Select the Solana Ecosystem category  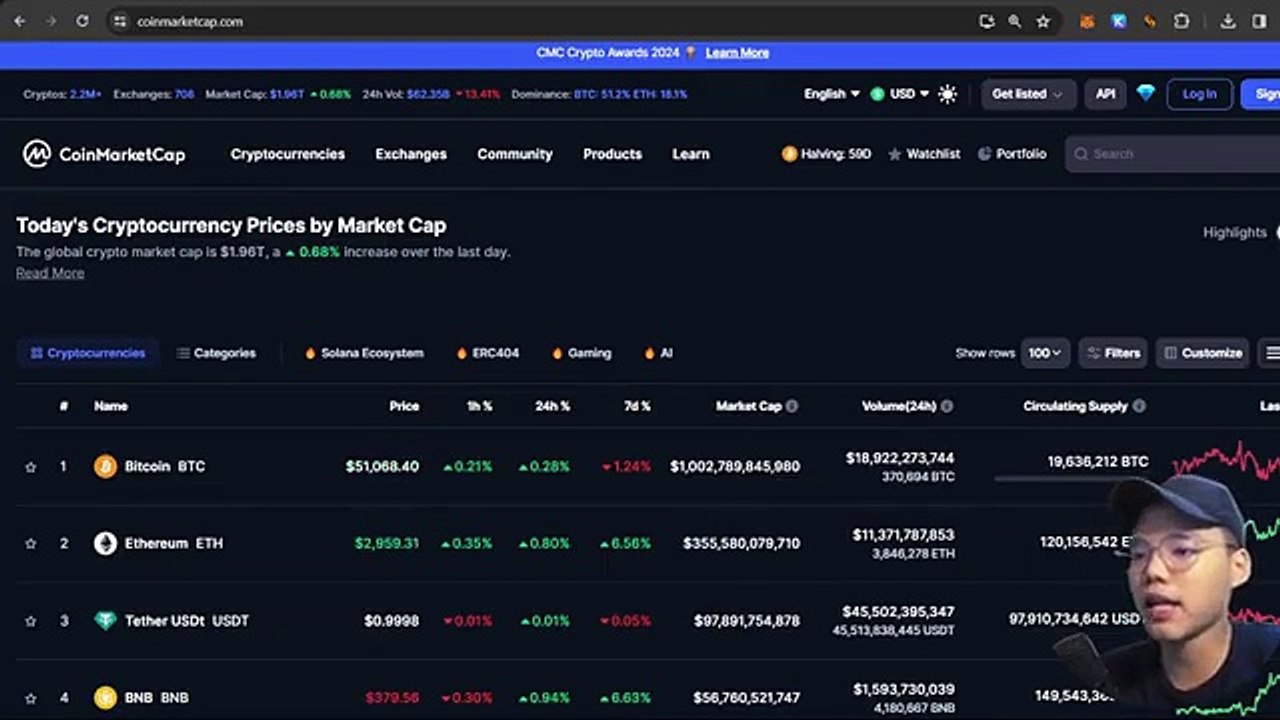click(x=364, y=353)
